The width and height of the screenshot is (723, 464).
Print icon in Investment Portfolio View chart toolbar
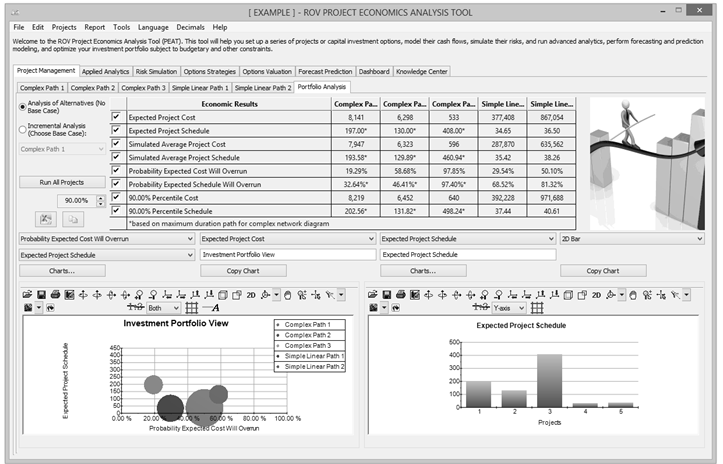55,295
